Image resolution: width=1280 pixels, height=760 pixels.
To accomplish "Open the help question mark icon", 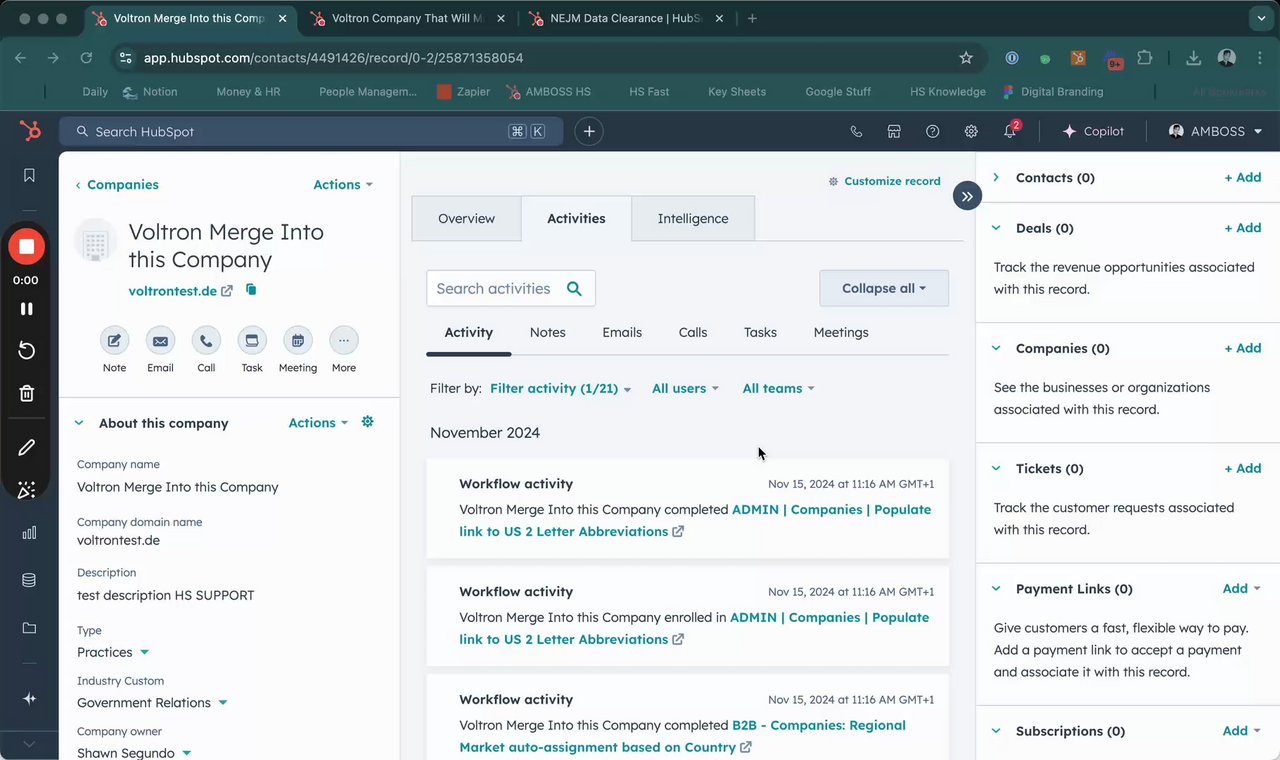I will pyautogui.click(x=932, y=131).
